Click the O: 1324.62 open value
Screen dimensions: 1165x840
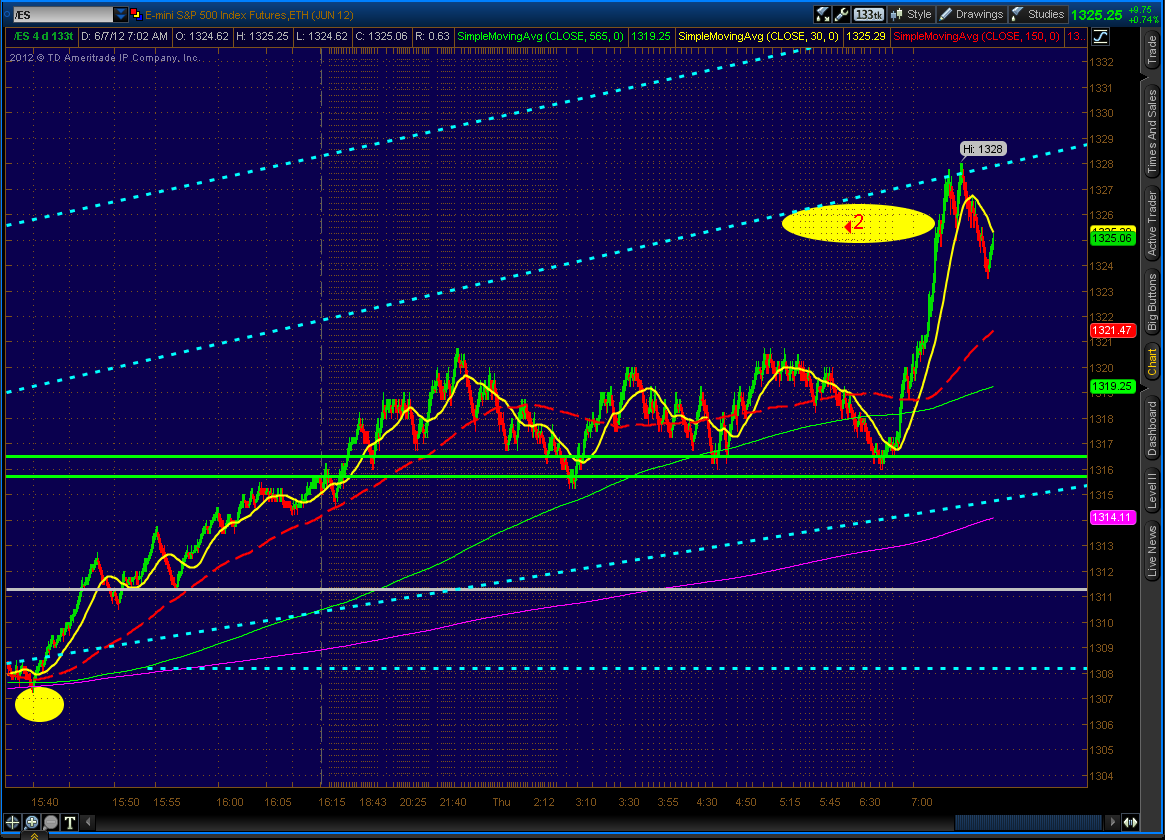202,36
